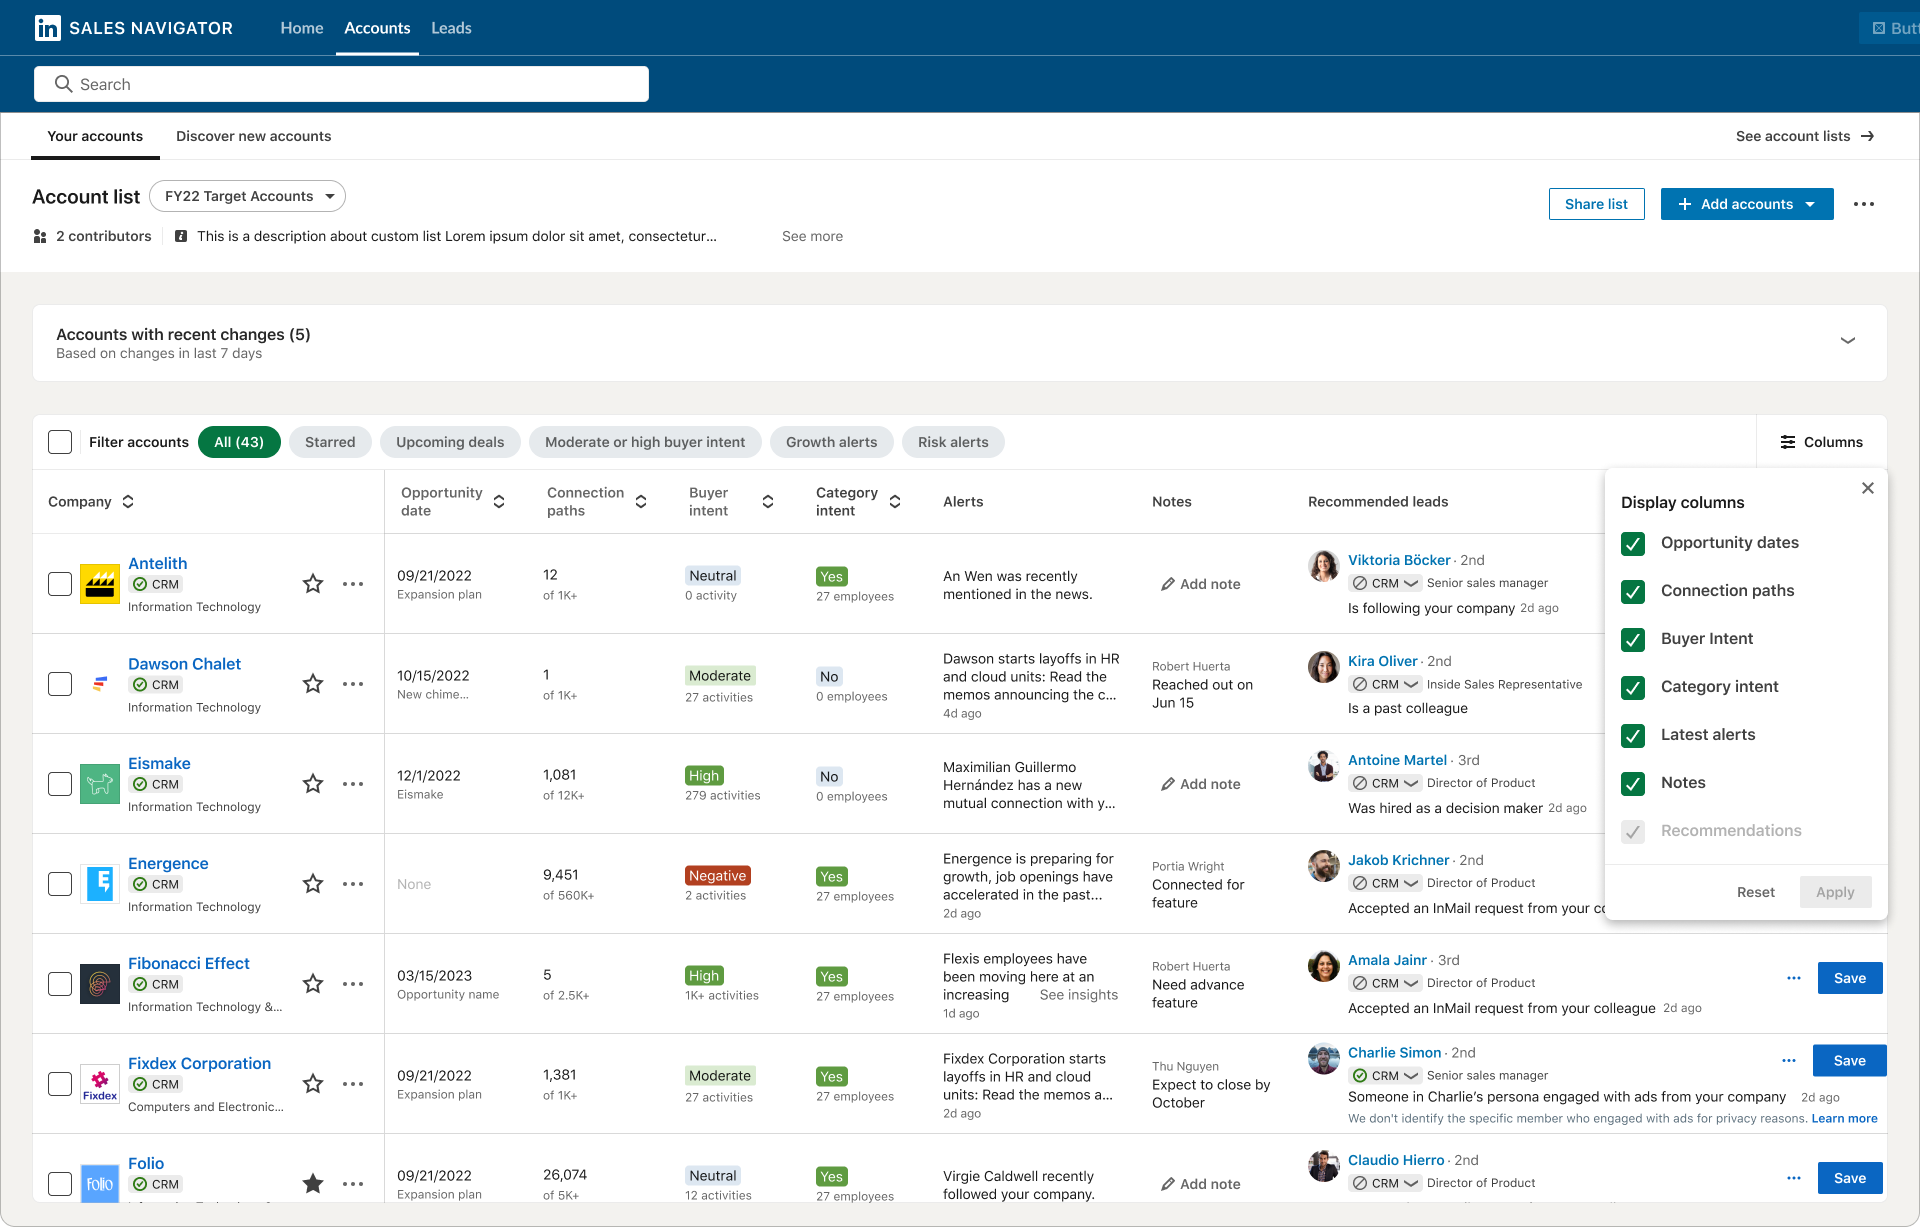Star the Fibonacci Effect account
1920x1227 pixels.
click(x=313, y=984)
